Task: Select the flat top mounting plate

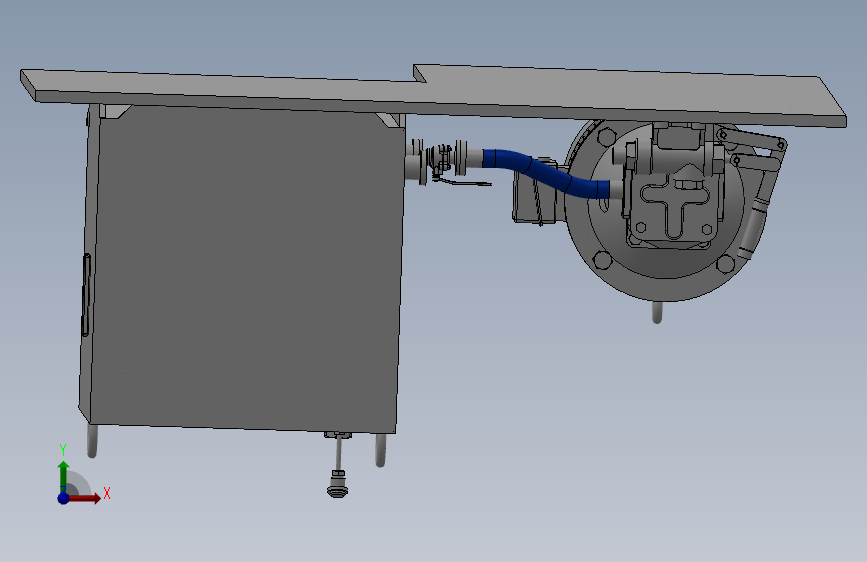Action: [434, 94]
